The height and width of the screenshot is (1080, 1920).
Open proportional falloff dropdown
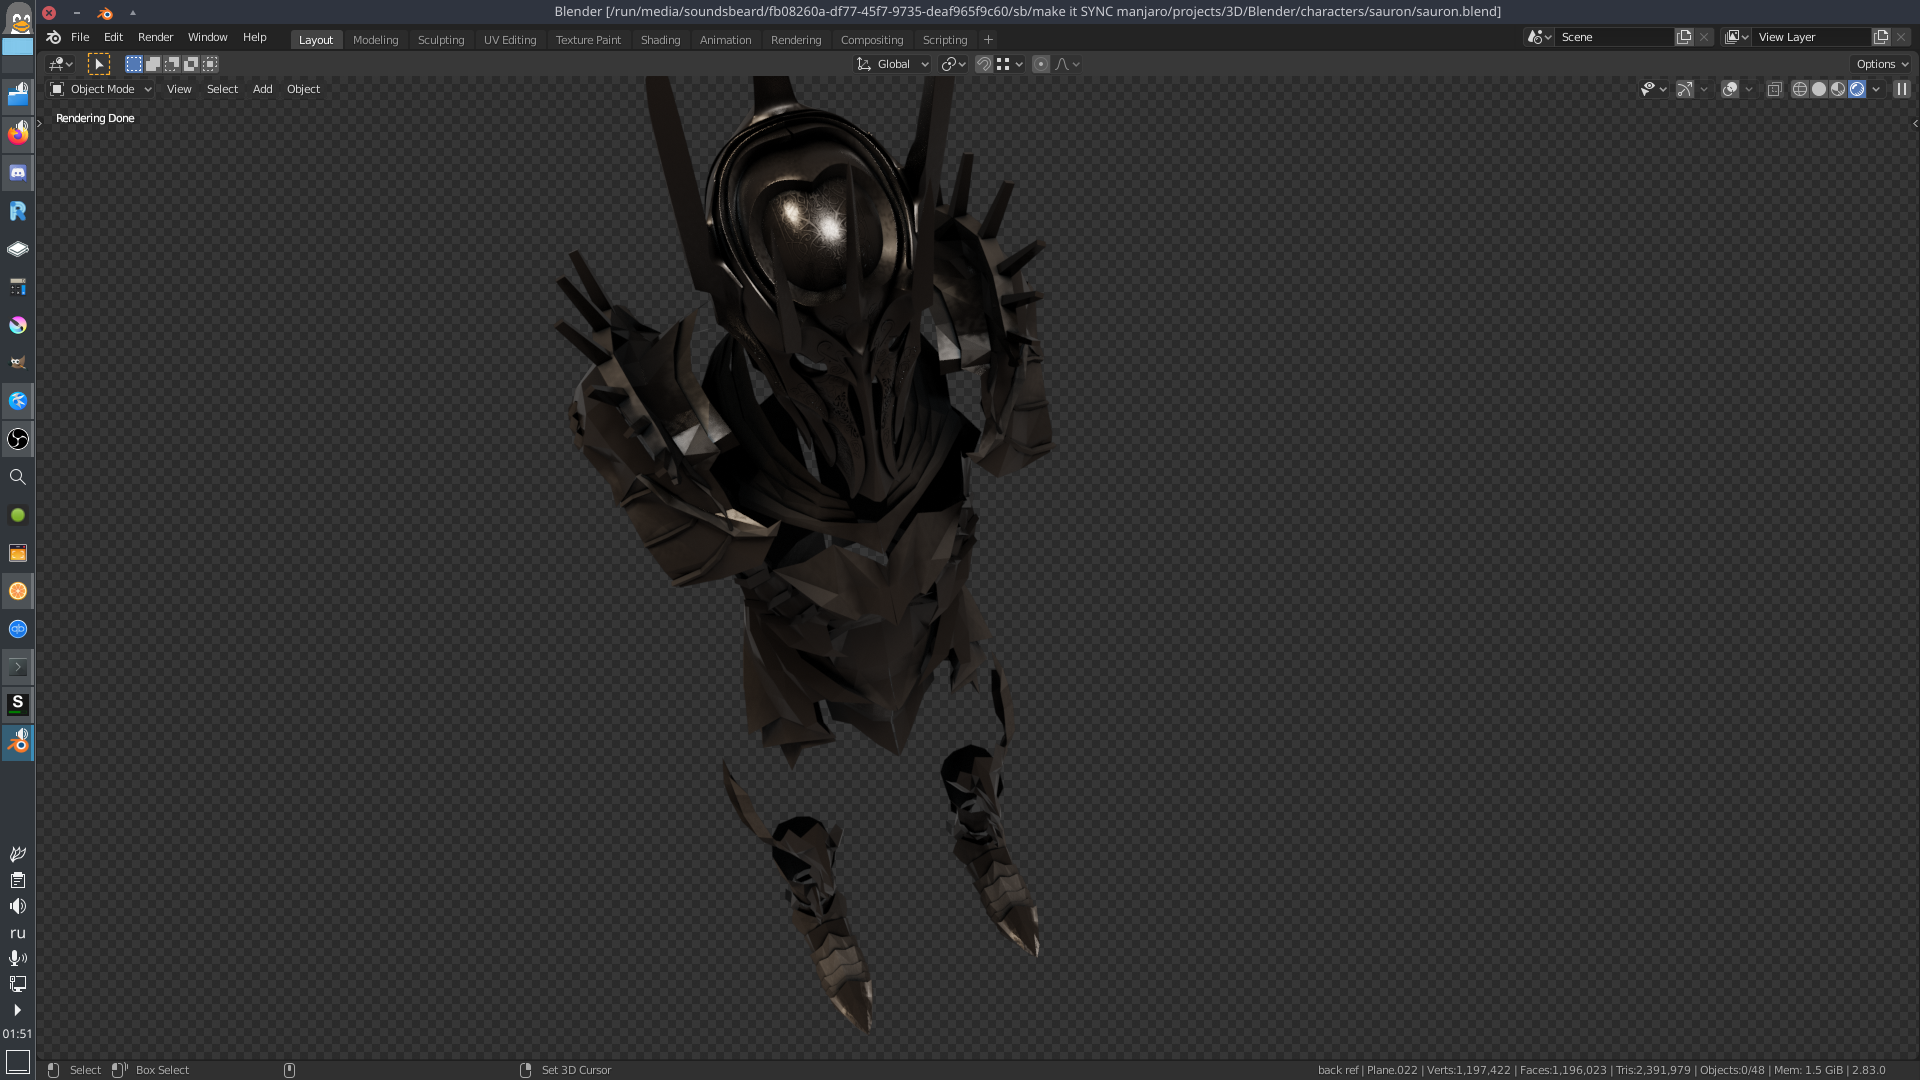point(1067,64)
